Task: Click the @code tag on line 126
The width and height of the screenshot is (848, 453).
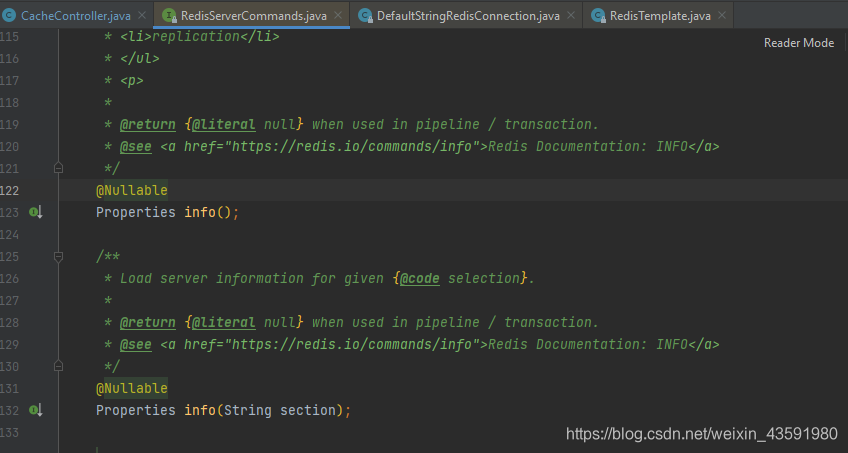Action: (x=419, y=278)
